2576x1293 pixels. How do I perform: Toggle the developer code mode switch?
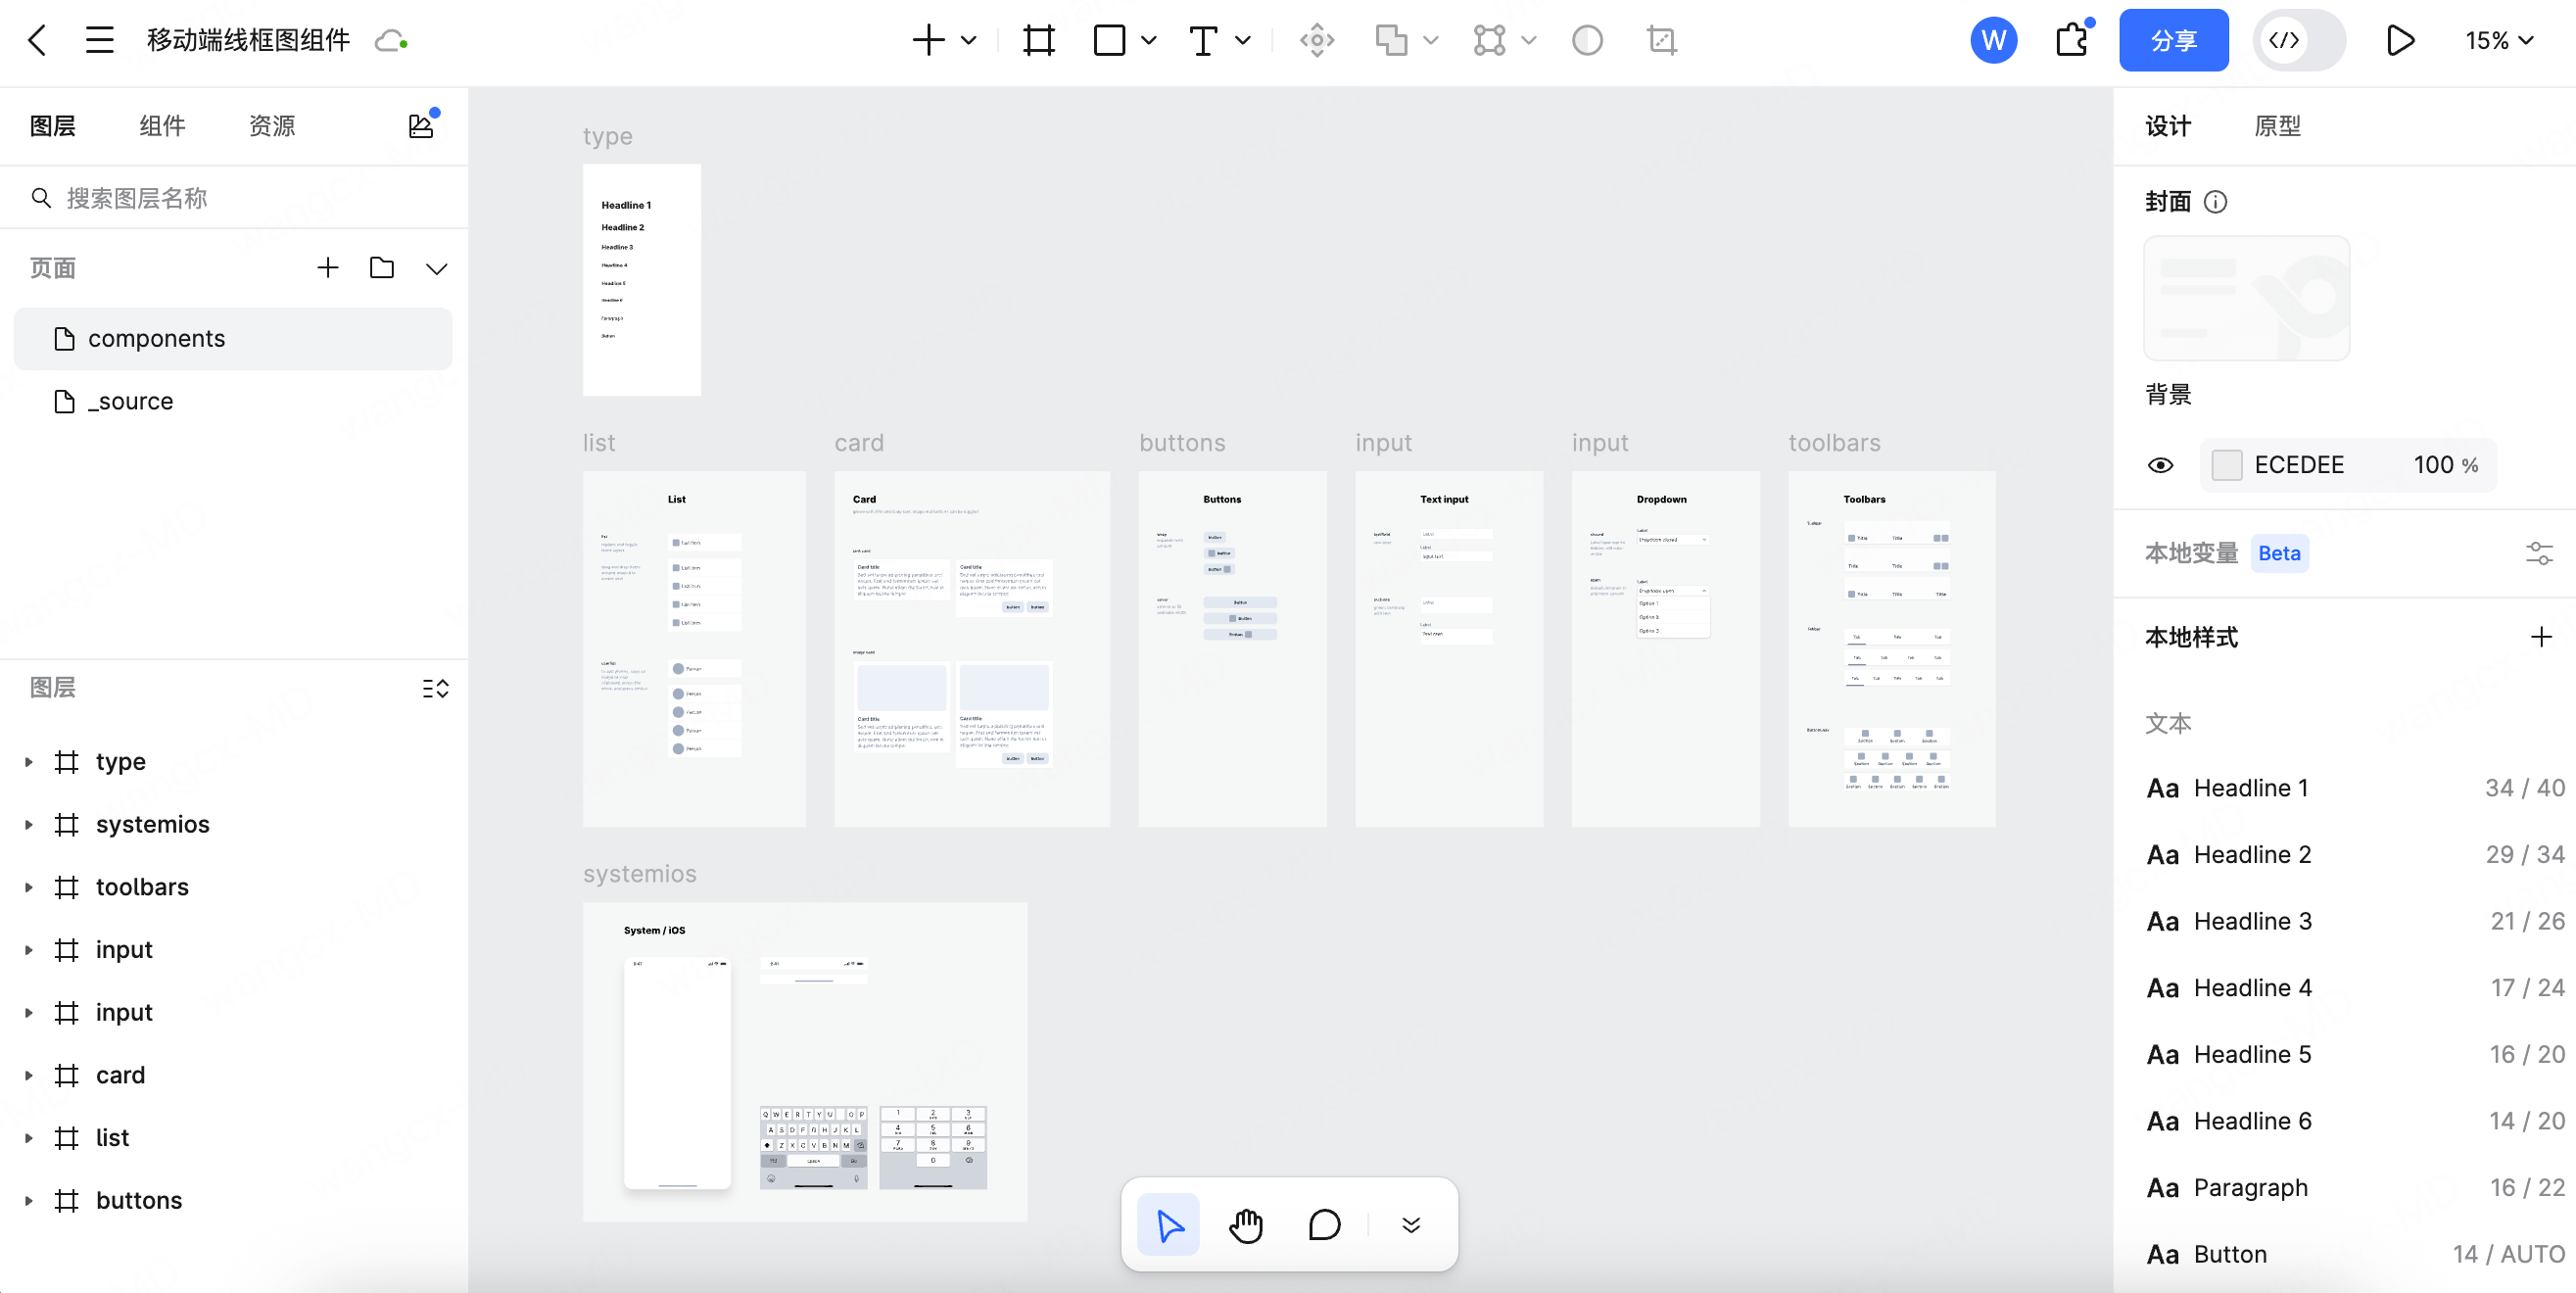pyautogui.click(x=2299, y=41)
